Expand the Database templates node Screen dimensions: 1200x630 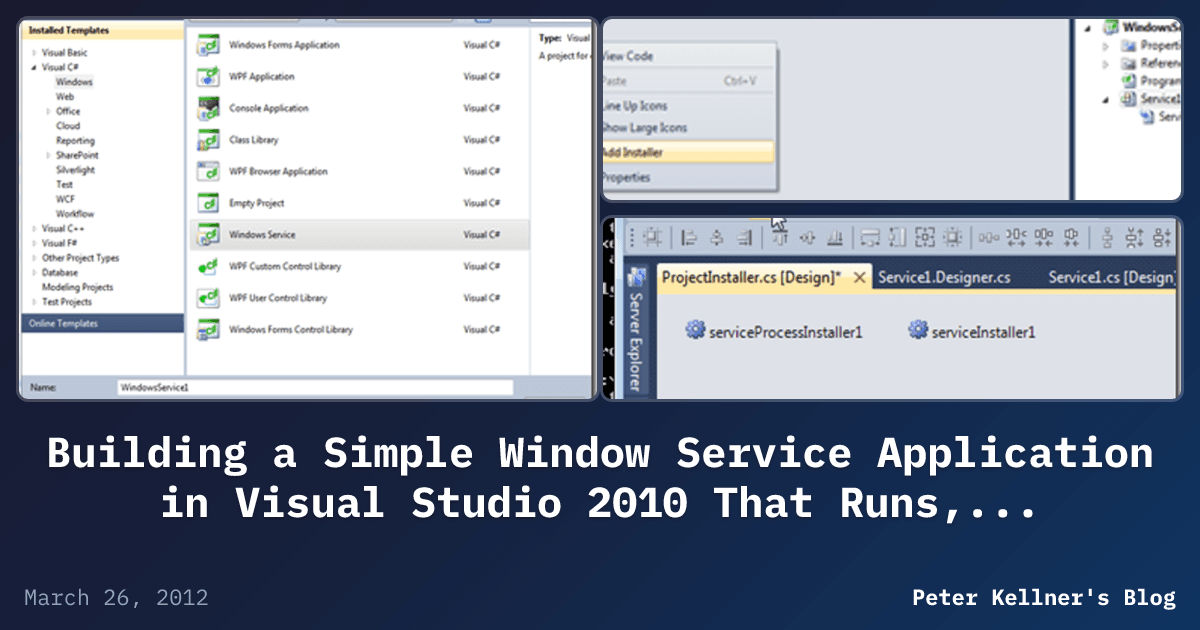click(x=34, y=273)
